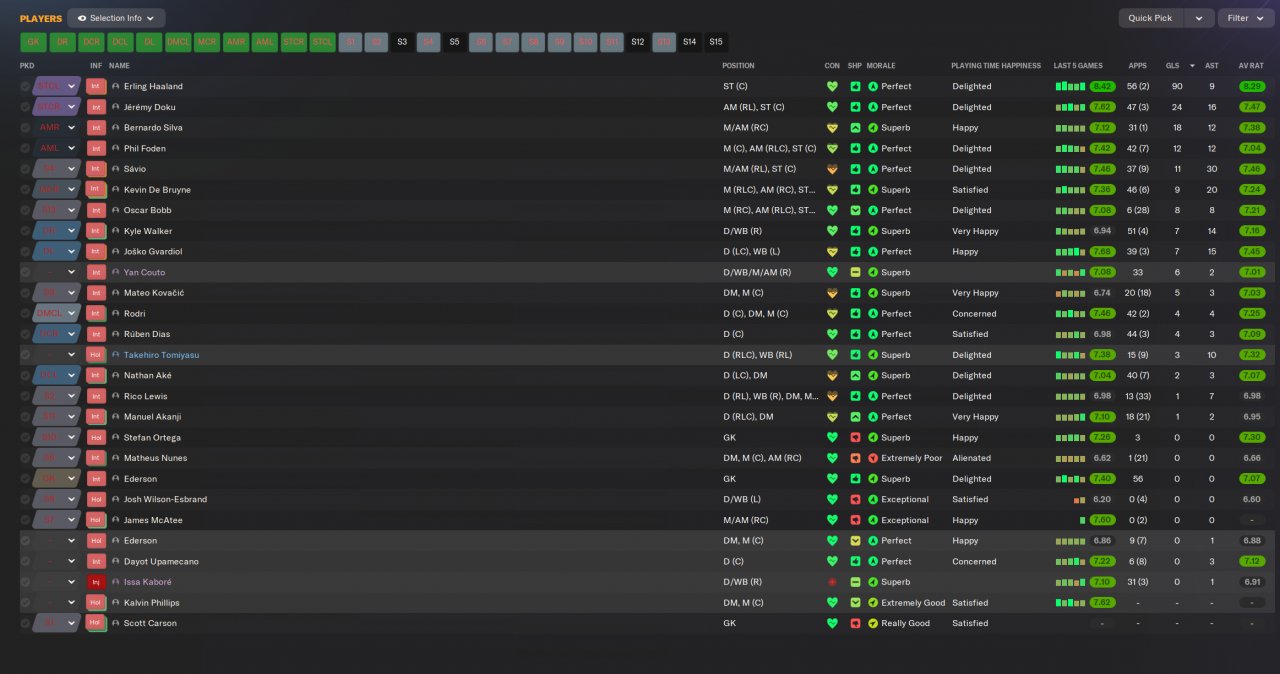Toggle the picked checkbox for Matheus Nunes
The image size is (1280, 674).
coord(25,458)
